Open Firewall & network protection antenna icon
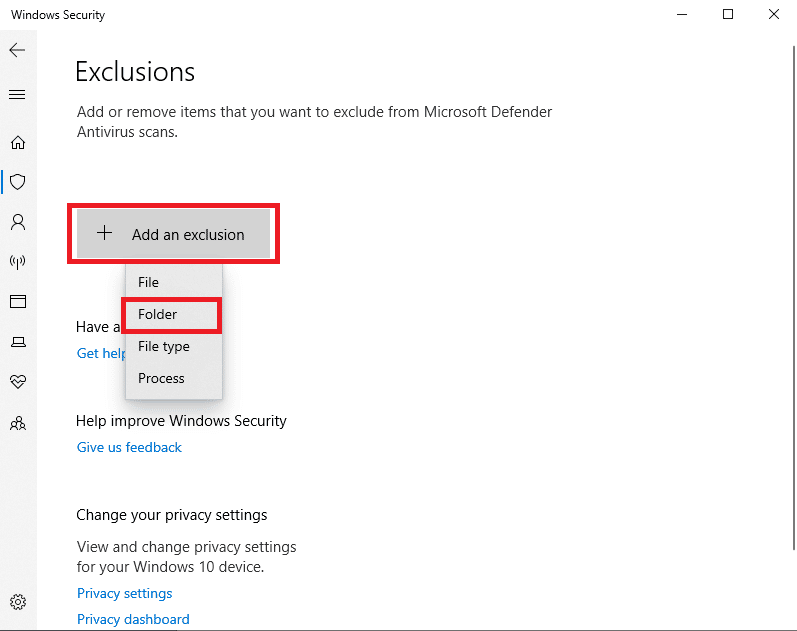This screenshot has height=631, width=797. tap(18, 262)
